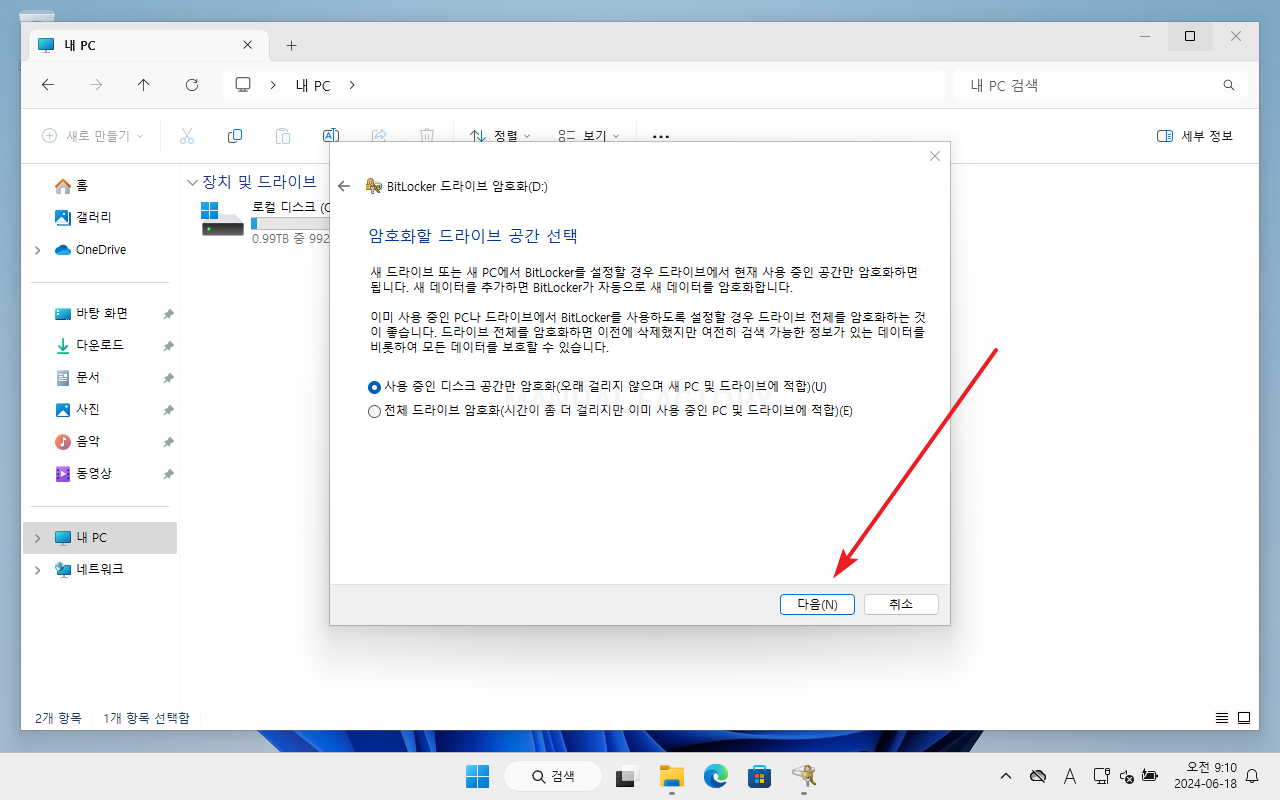Select the 내 PC tab in title bar
1280x800 pixels.
(147, 45)
